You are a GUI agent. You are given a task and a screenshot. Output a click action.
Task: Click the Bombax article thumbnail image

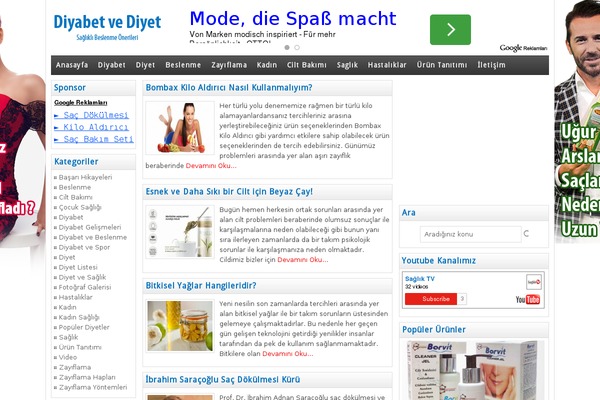(x=180, y=128)
